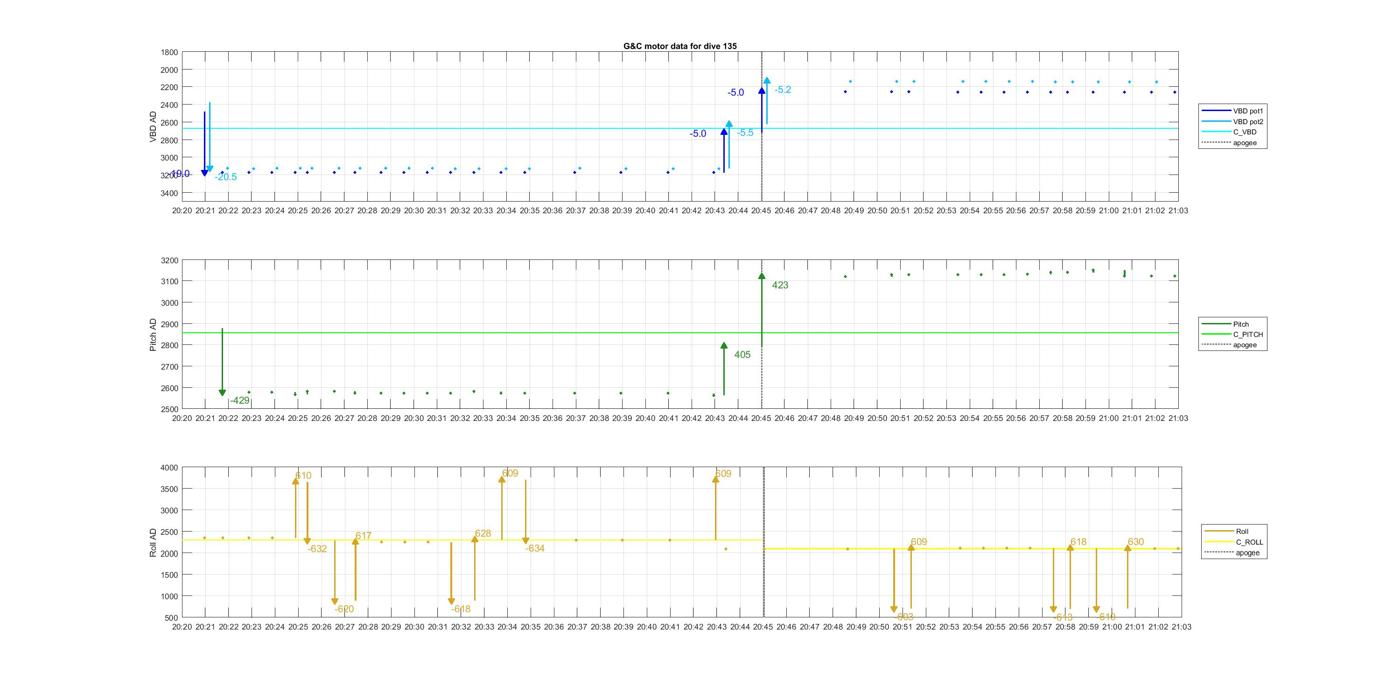Click the plot title 'G&C motor data for dive 135'

[x=680, y=46]
